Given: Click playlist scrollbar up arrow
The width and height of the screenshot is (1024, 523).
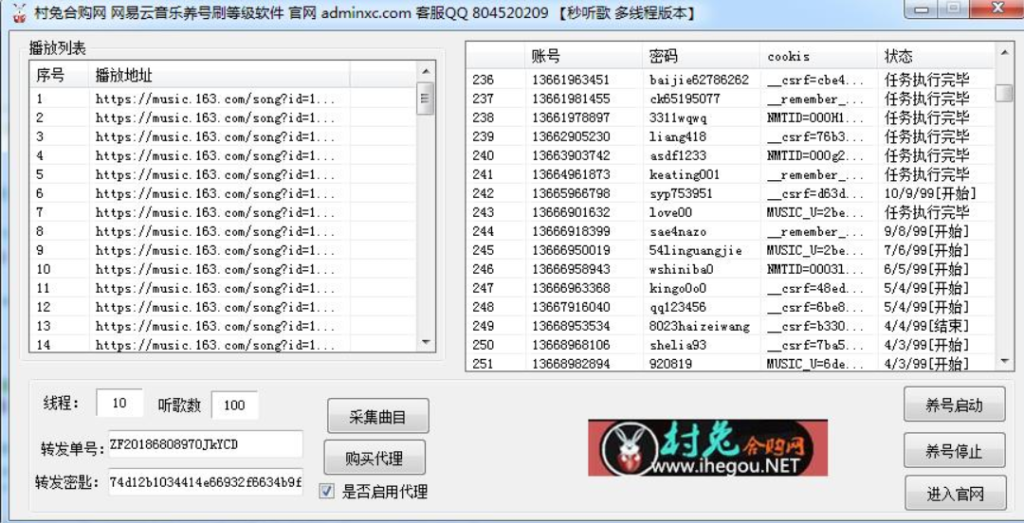Looking at the screenshot, I should [426, 71].
